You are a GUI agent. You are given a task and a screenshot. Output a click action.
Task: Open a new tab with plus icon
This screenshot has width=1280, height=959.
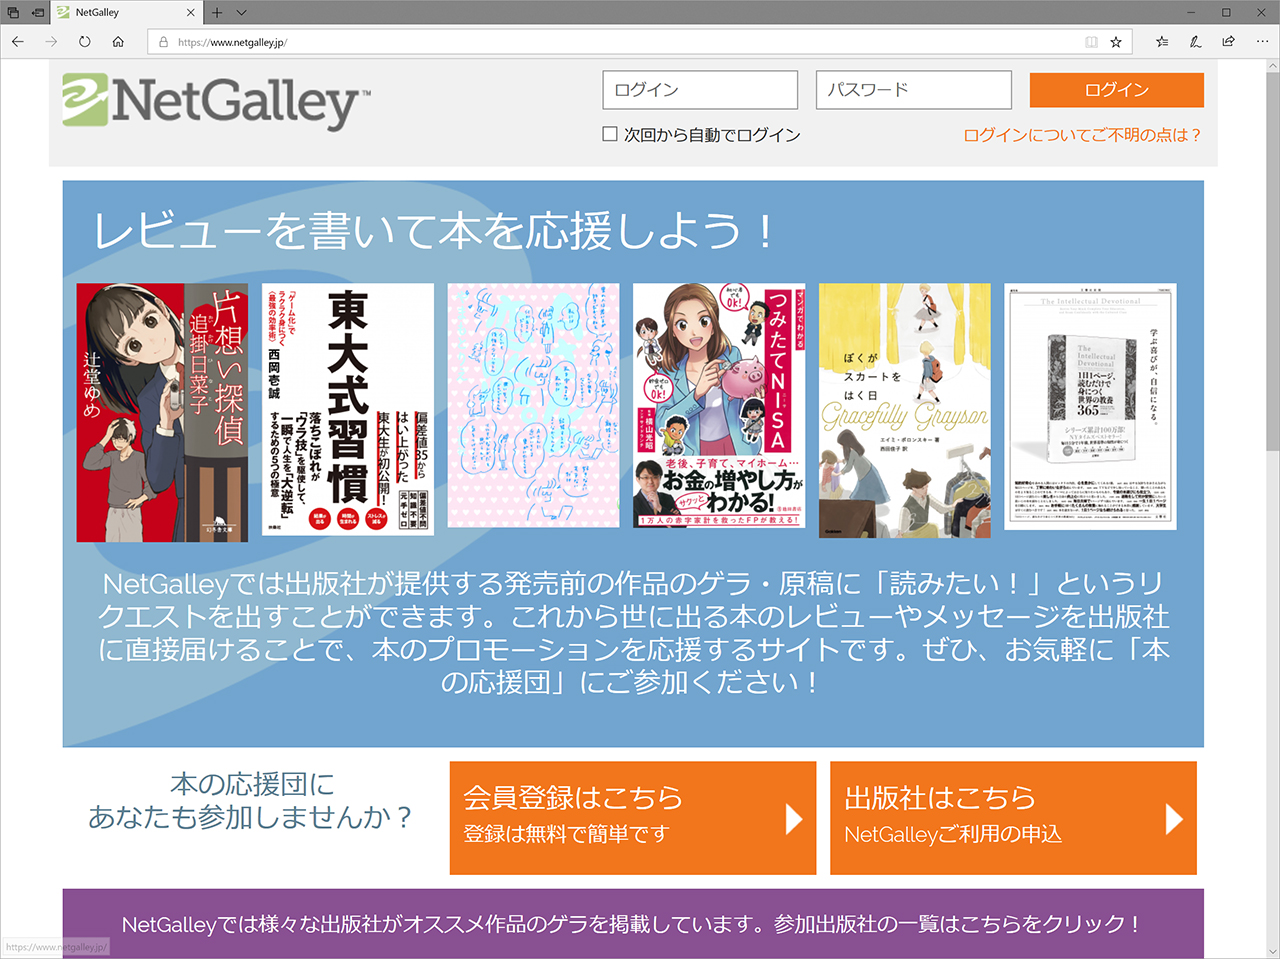point(216,13)
